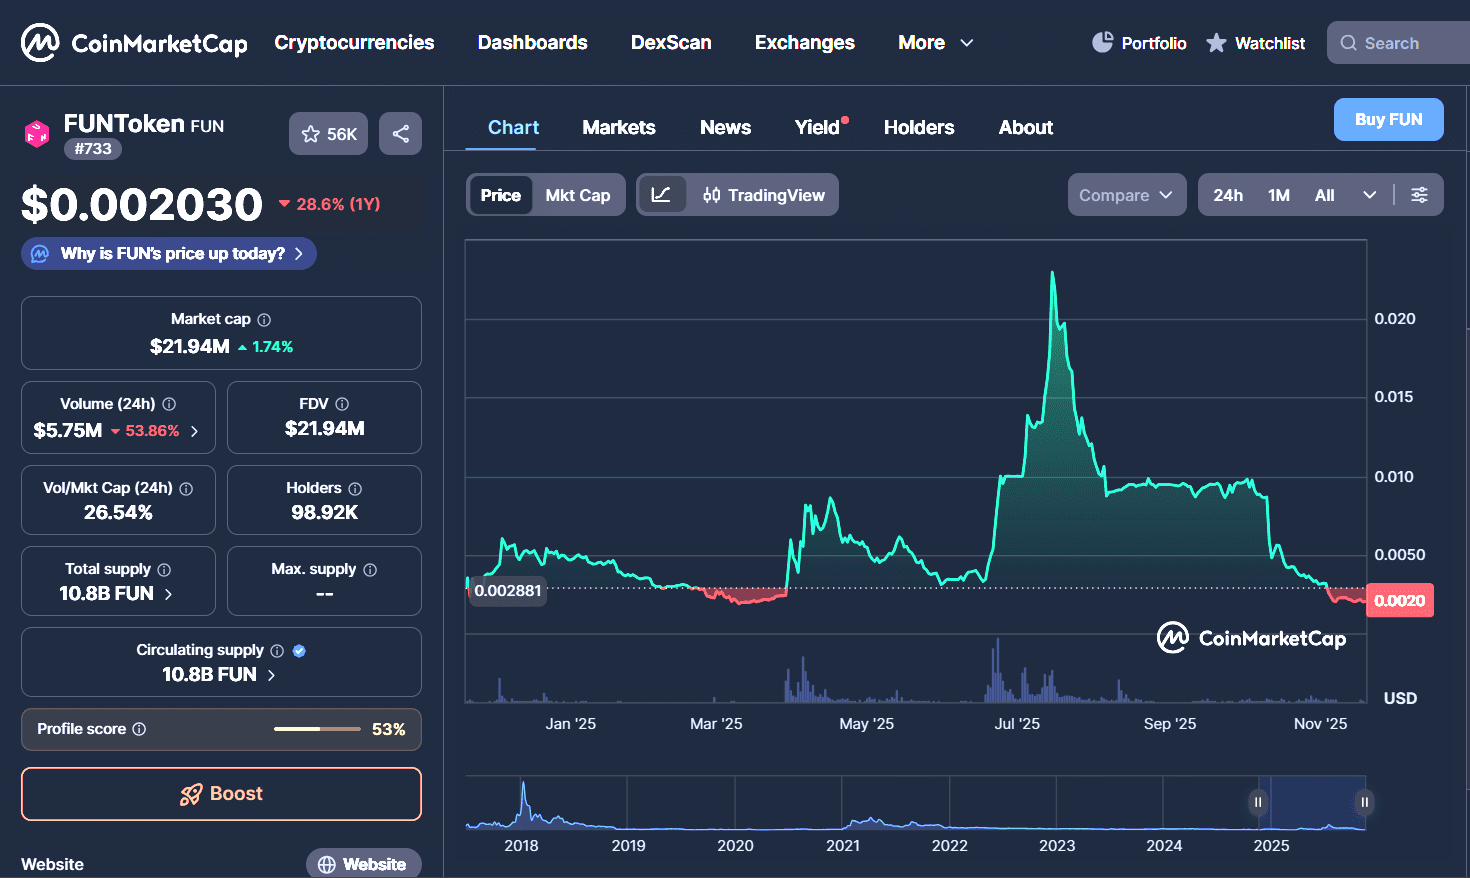Click the Holders info icon
This screenshot has width=1470, height=878.
pyautogui.click(x=355, y=489)
